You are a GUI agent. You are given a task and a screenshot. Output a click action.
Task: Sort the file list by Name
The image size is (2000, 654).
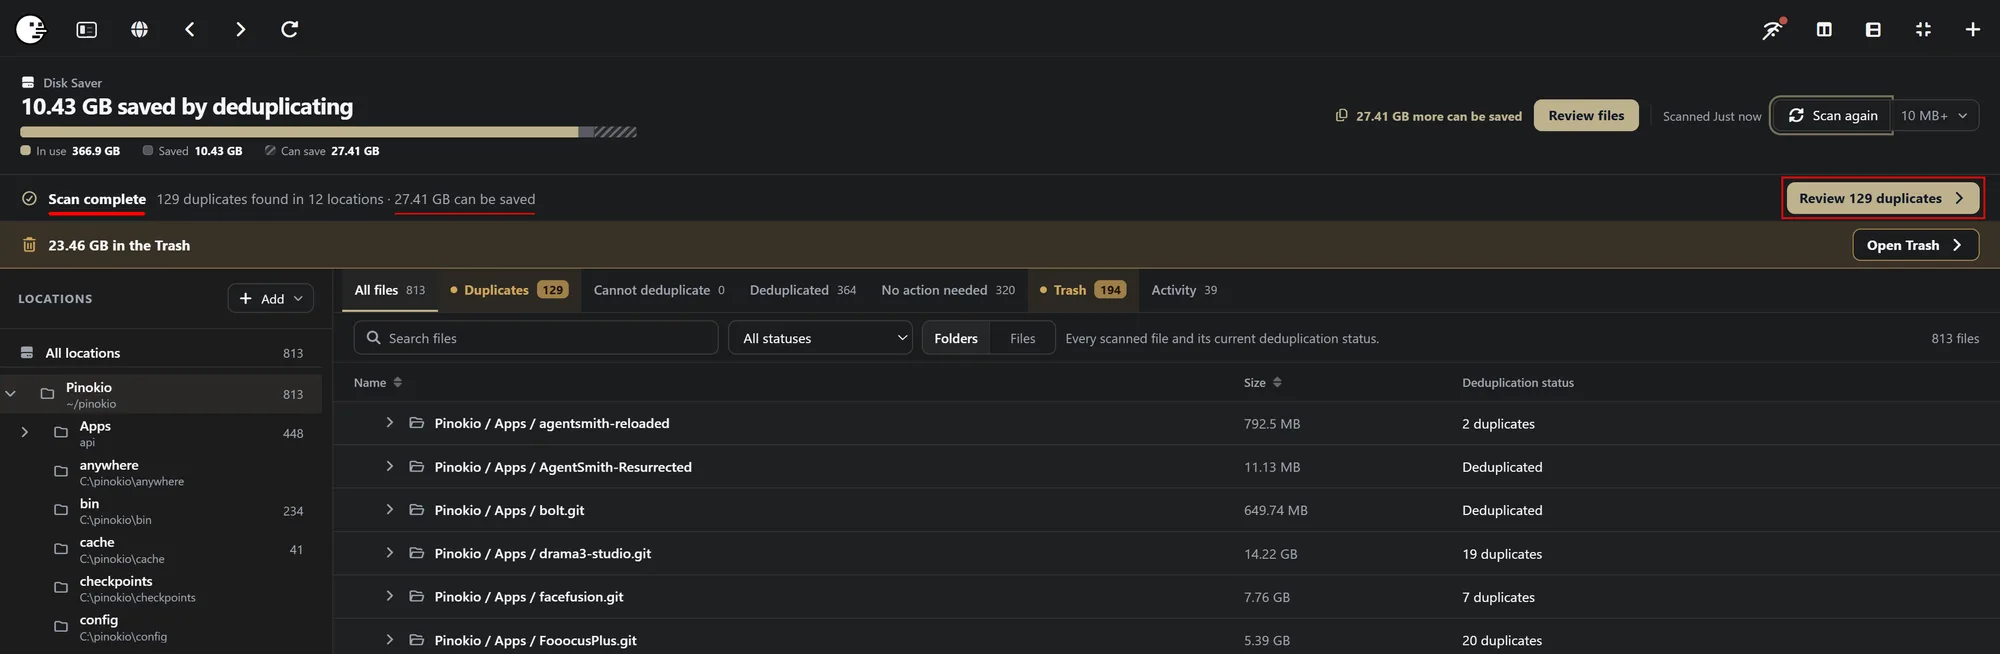point(378,383)
